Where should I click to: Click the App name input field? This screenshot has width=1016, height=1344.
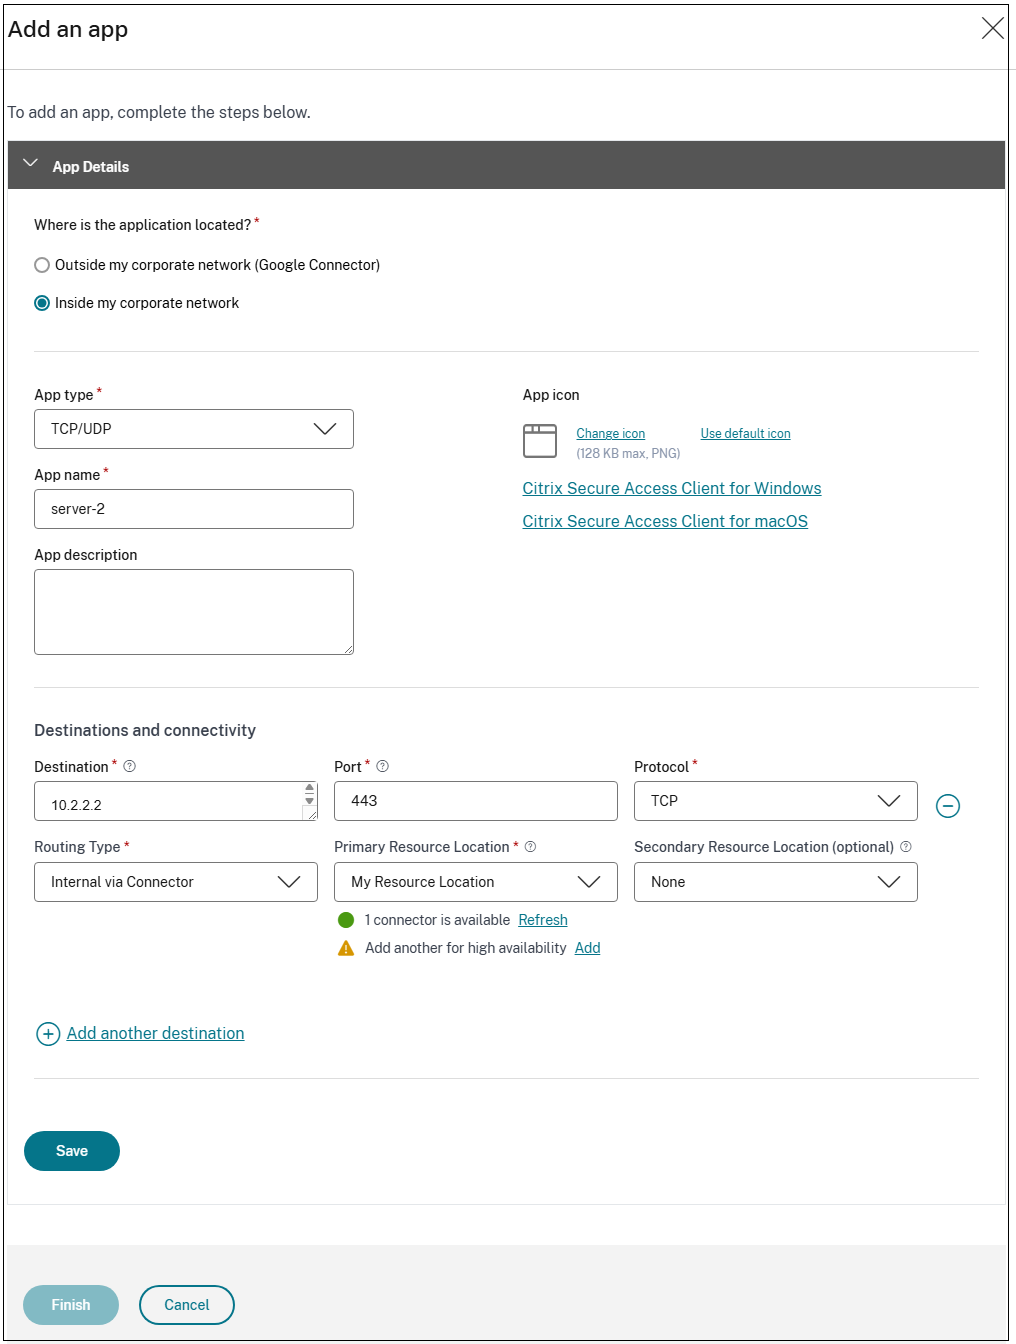194,509
